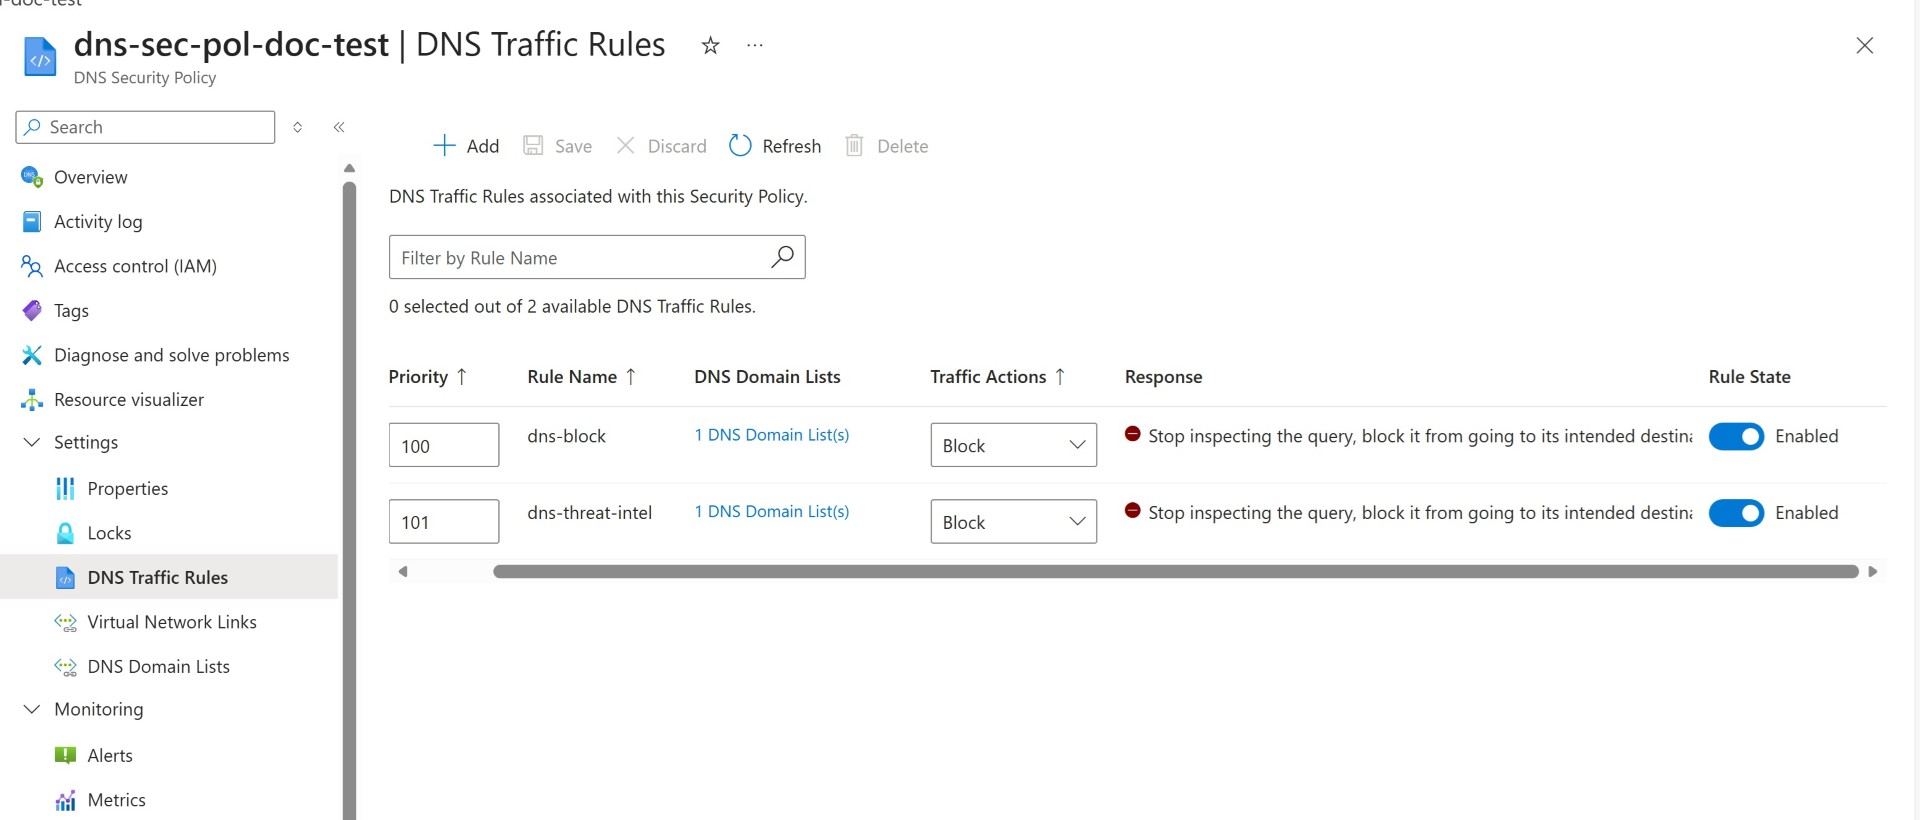Click the DNS Domain Lists sidebar icon
Viewport: 1920px width, 820px height.
65,667
